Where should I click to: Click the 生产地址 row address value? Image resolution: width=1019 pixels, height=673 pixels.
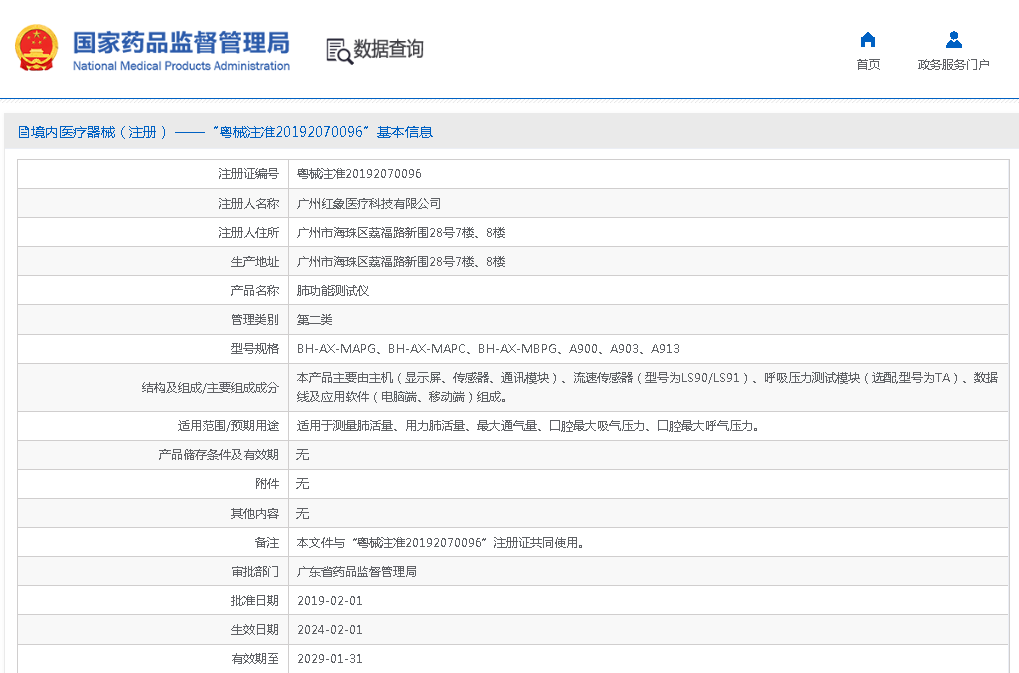(x=401, y=262)
